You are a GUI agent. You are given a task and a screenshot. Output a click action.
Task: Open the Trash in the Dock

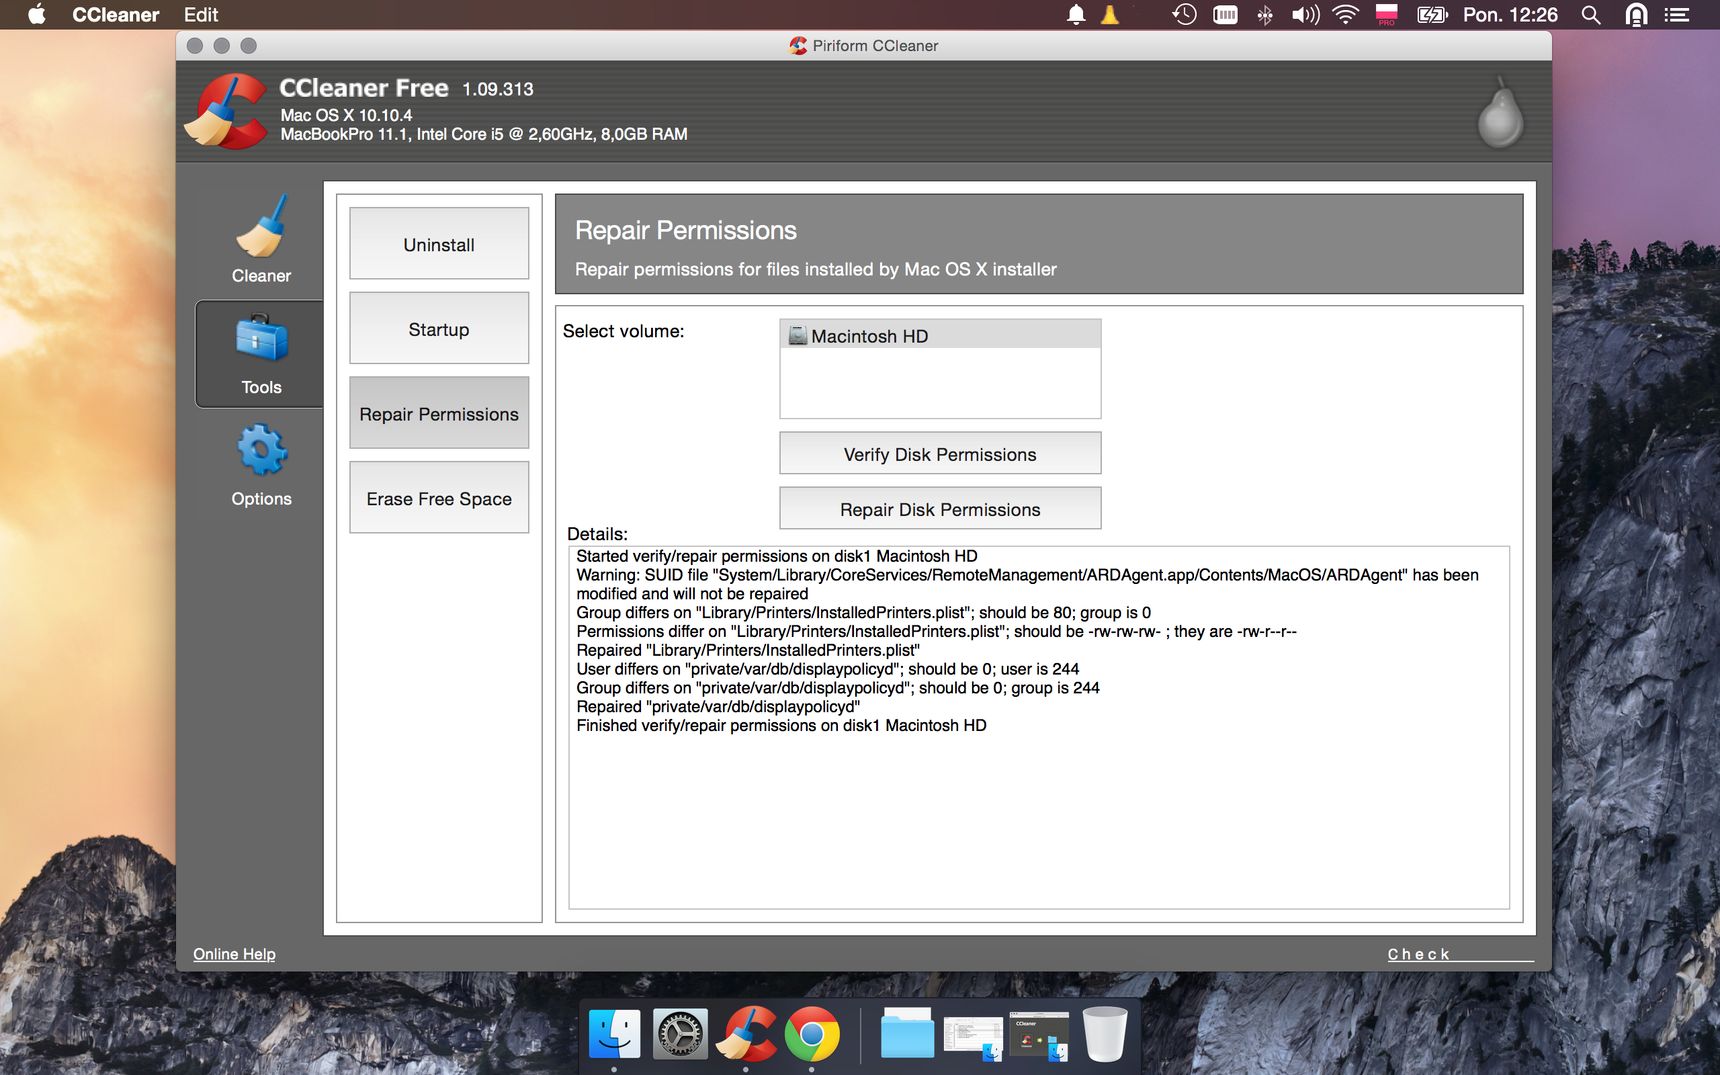click(1105, 1034)
